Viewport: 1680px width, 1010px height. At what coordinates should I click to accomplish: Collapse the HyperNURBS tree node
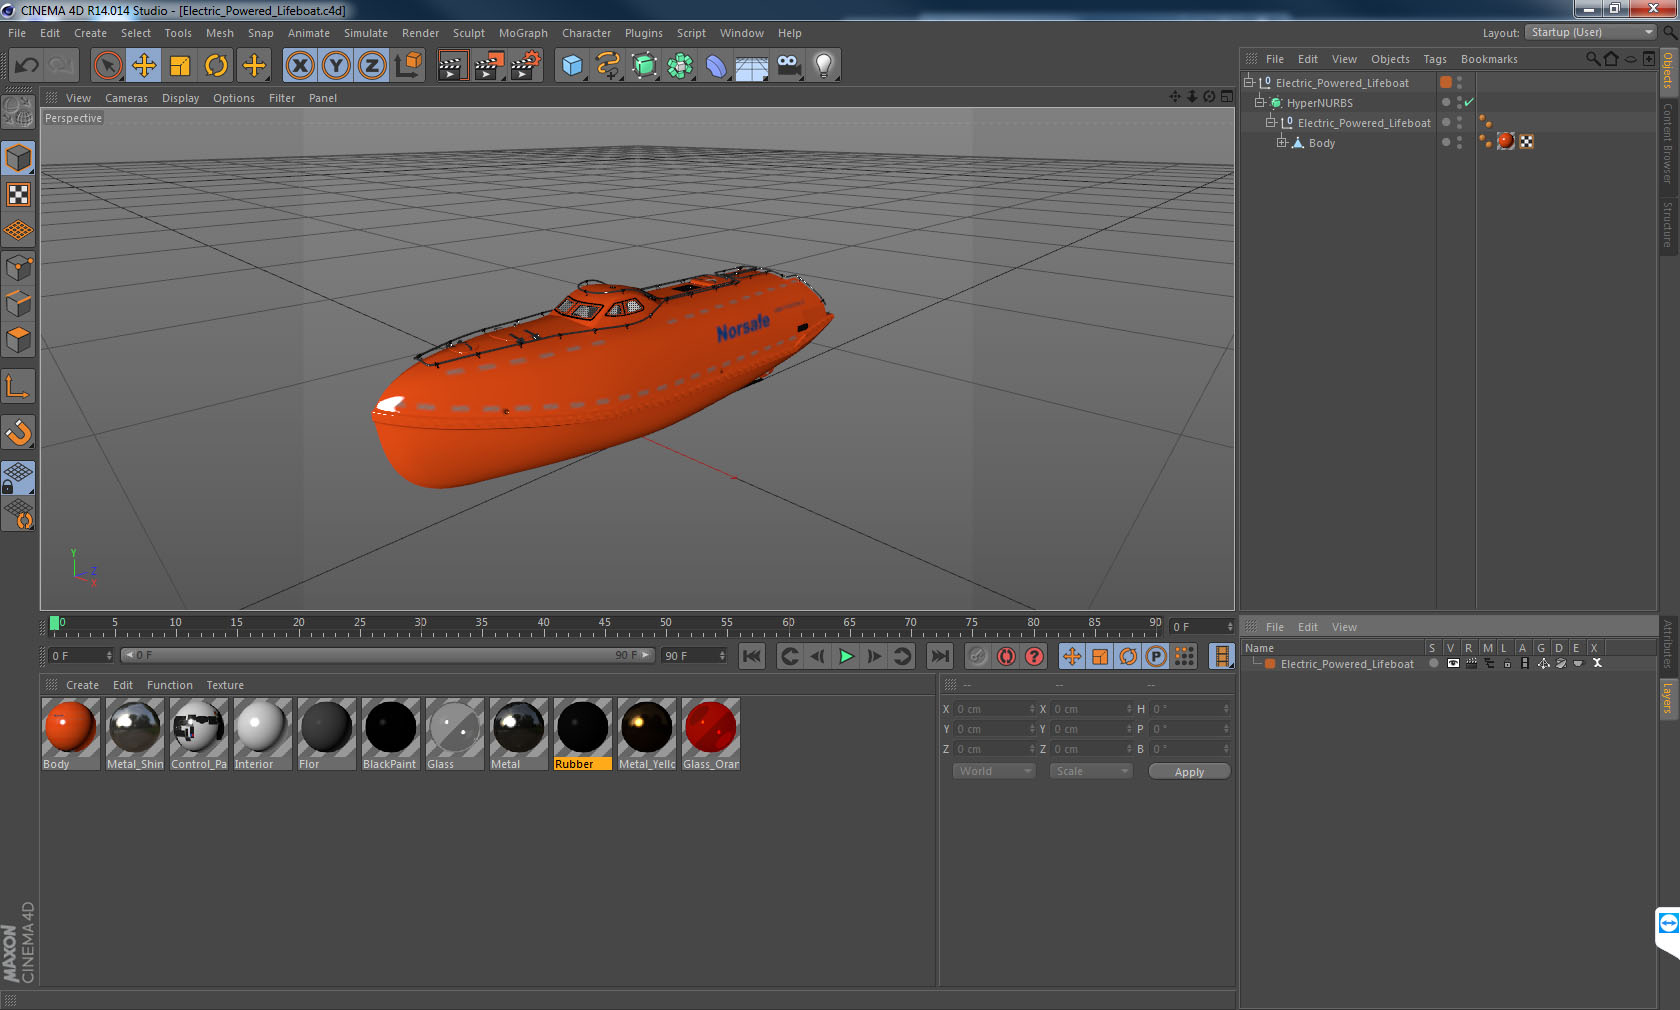click(1260, 103)
